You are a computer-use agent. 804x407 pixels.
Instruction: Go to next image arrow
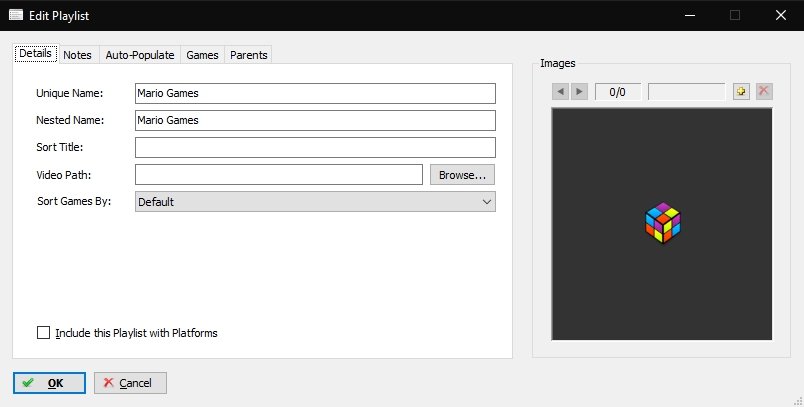coord(579,92)
